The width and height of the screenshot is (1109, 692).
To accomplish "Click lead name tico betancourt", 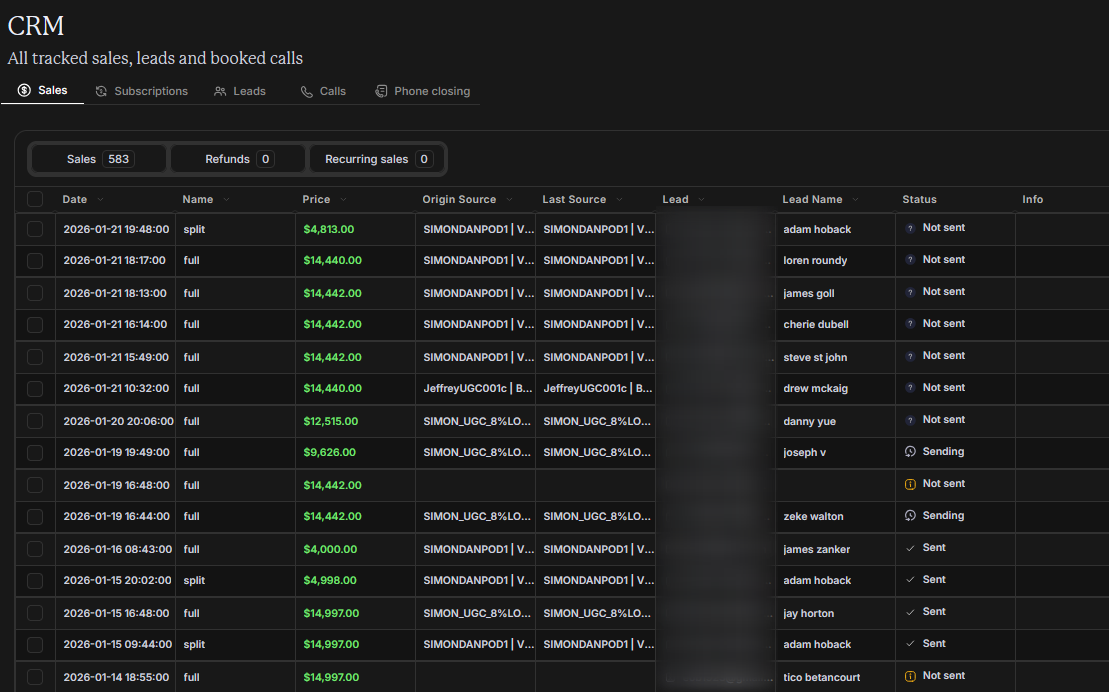I will point(821,677).
